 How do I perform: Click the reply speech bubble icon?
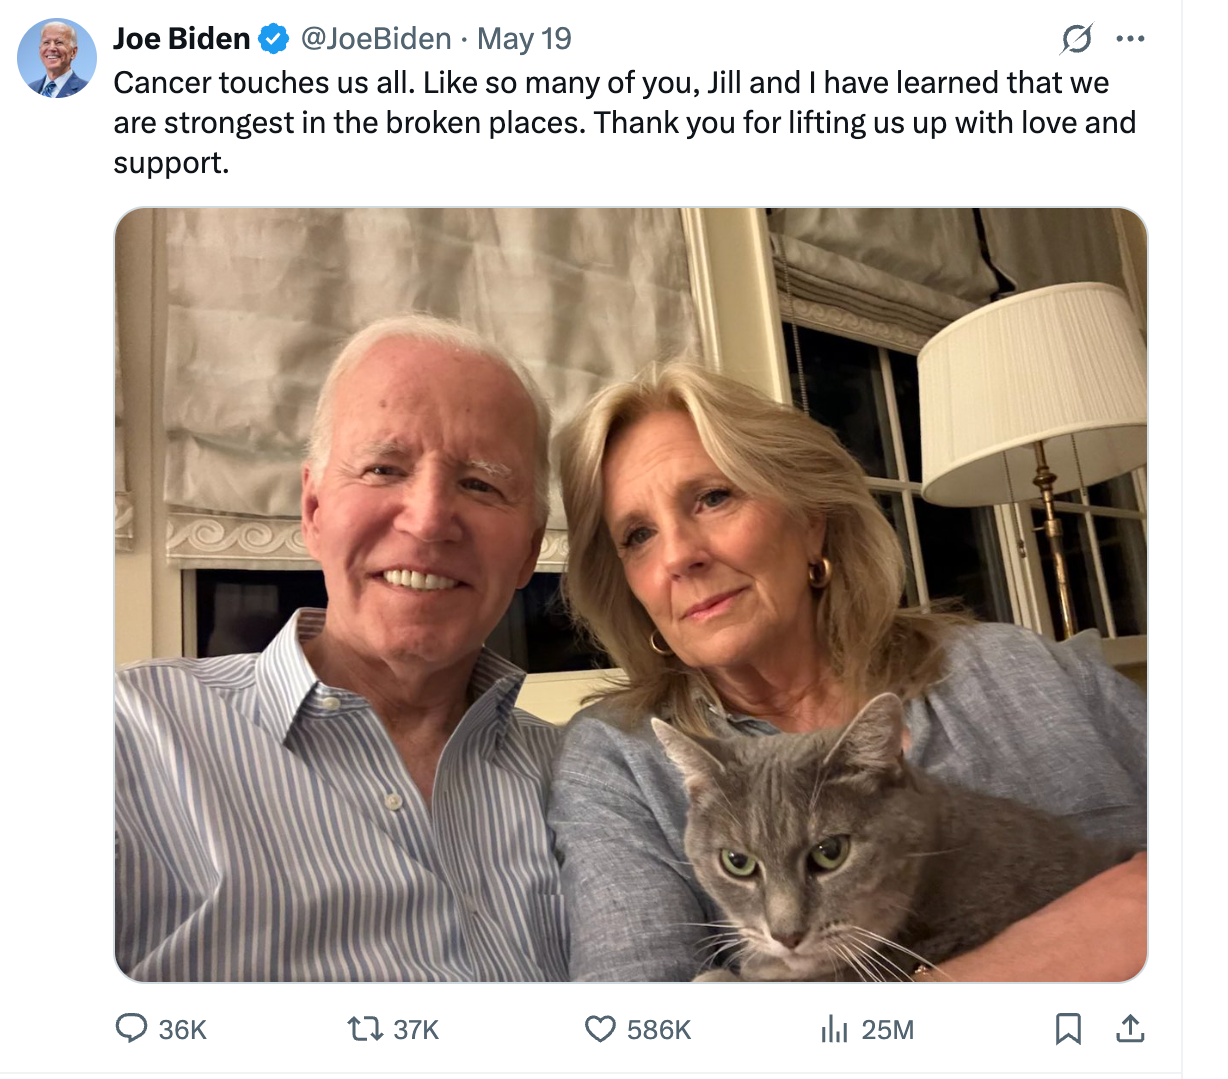pos(131,1028)
